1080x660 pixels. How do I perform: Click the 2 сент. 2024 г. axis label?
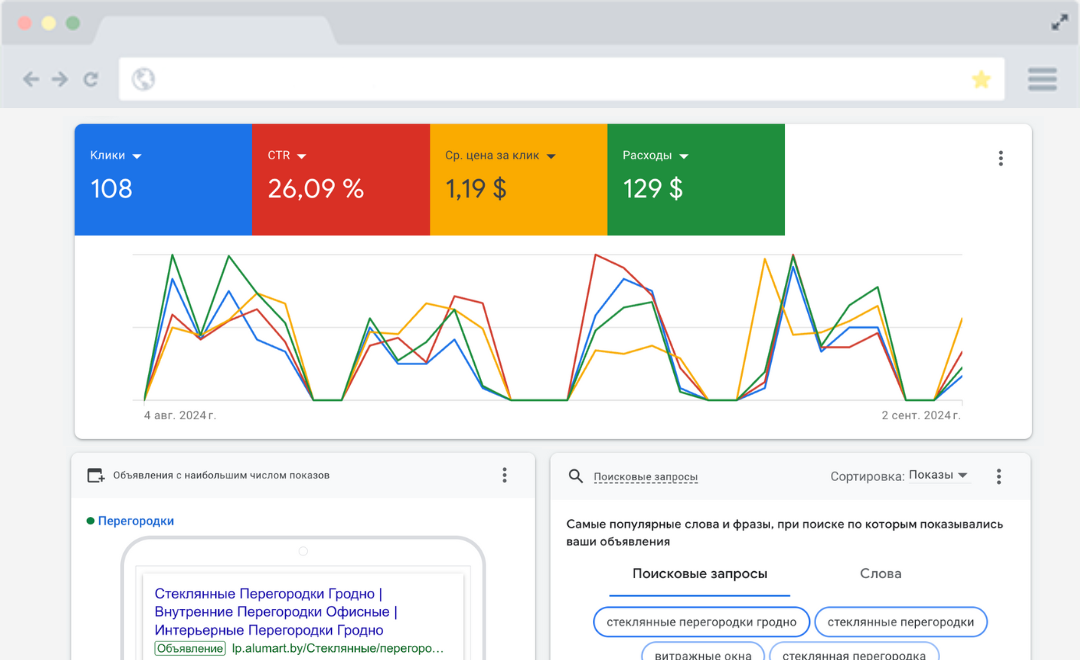point(921,415)
